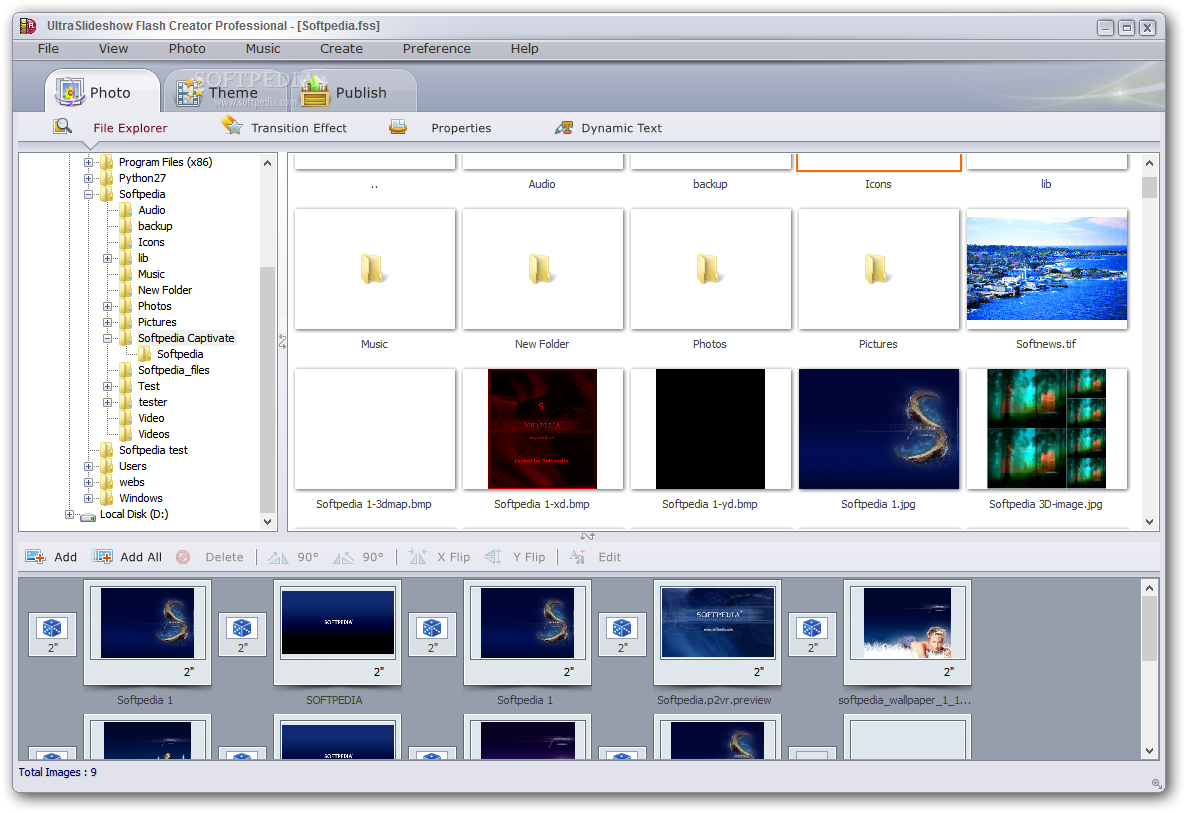Image resolution: width=1186 pixels, height=813 pixels.
Task: Collapse the Softpedia Captivate node
Action: click(107, 339)
